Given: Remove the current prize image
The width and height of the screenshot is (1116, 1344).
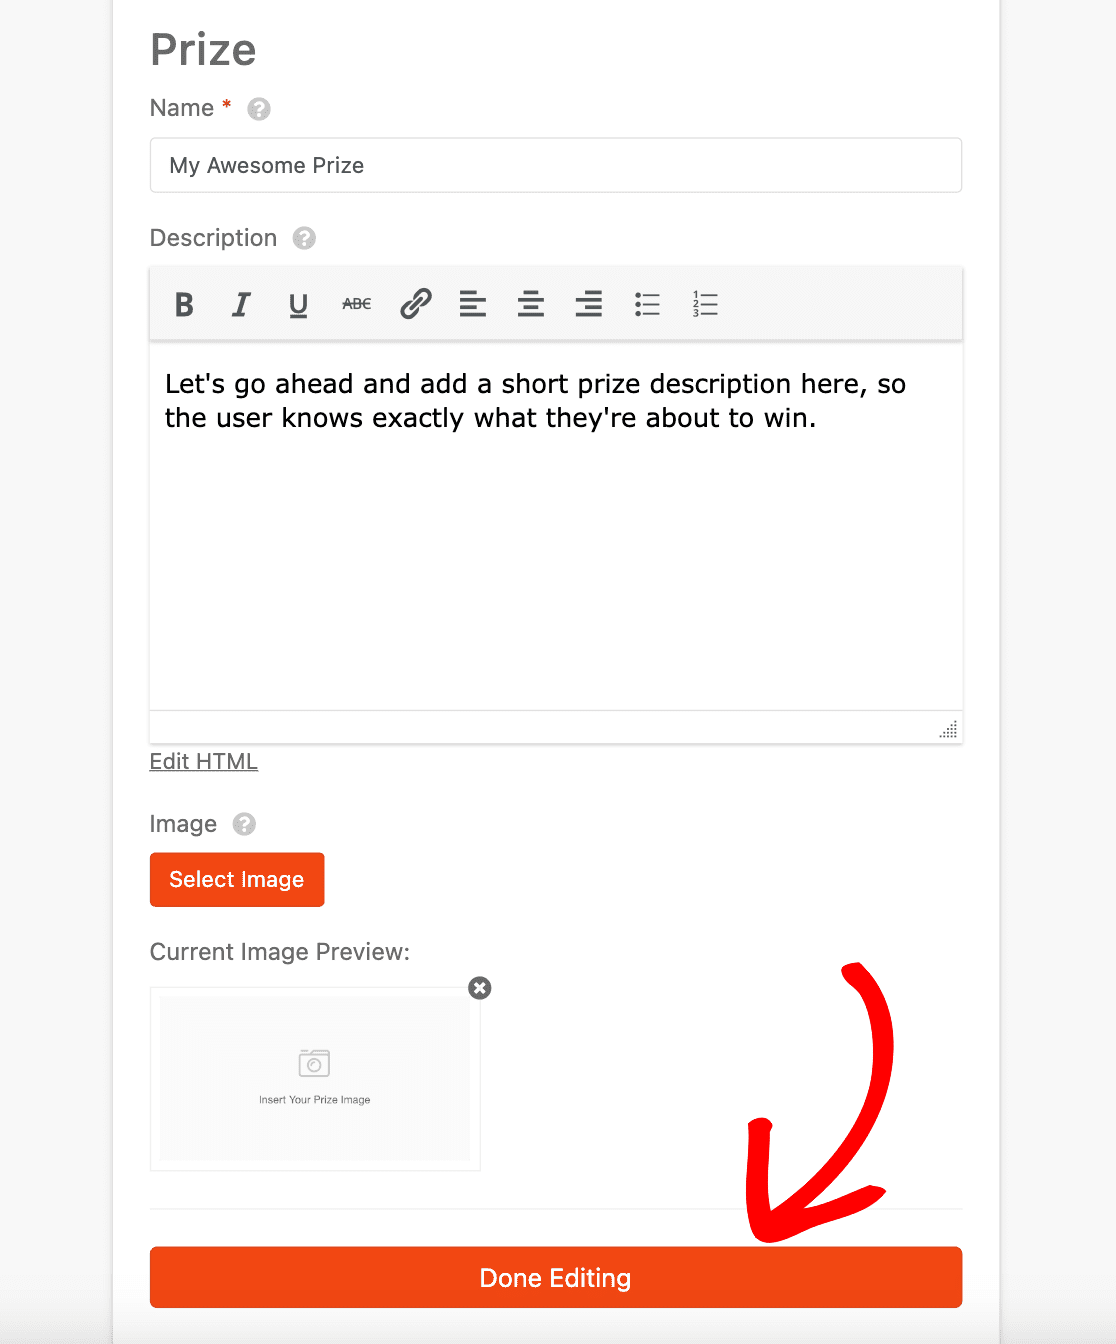Looking at the screenshot, I should coord(479,988).
